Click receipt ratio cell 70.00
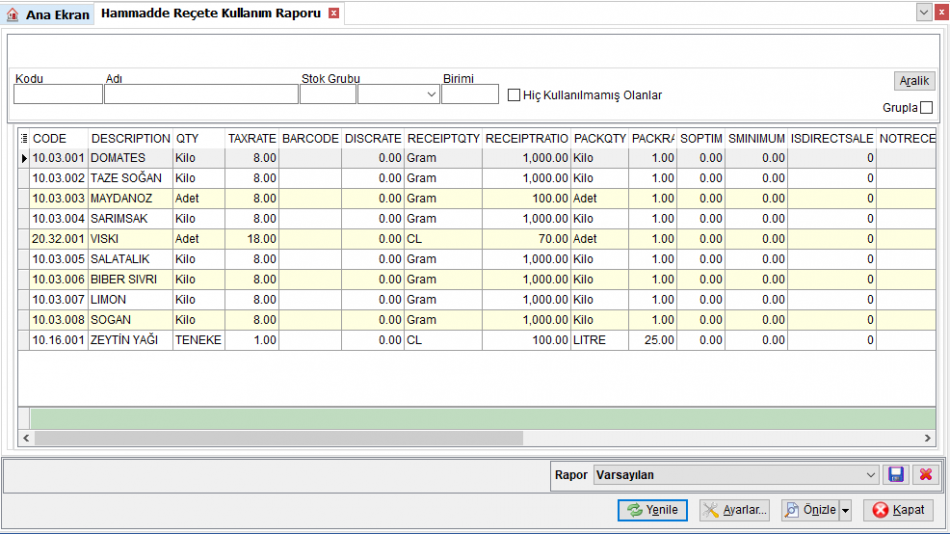Screen dimensions: 950x534 click(527, 239)
